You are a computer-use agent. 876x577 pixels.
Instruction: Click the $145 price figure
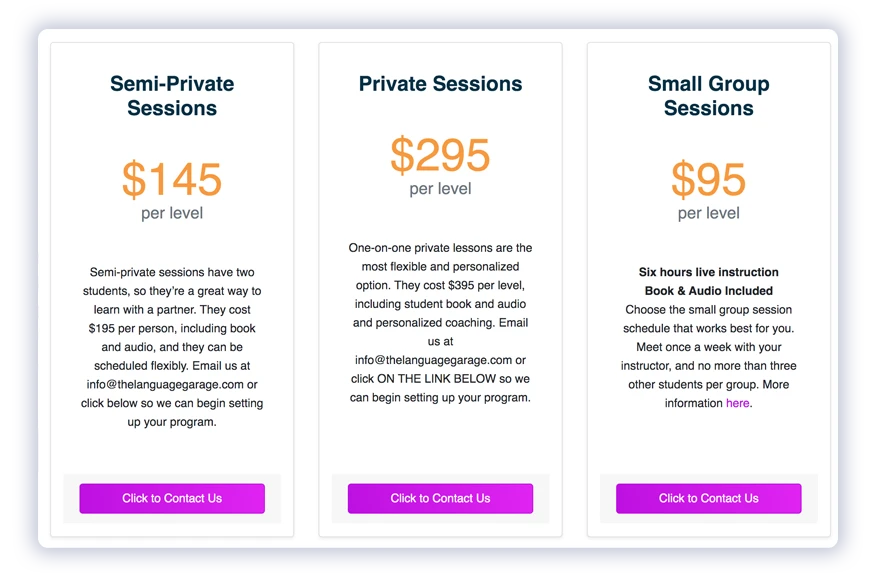click(x=172, y=179)
